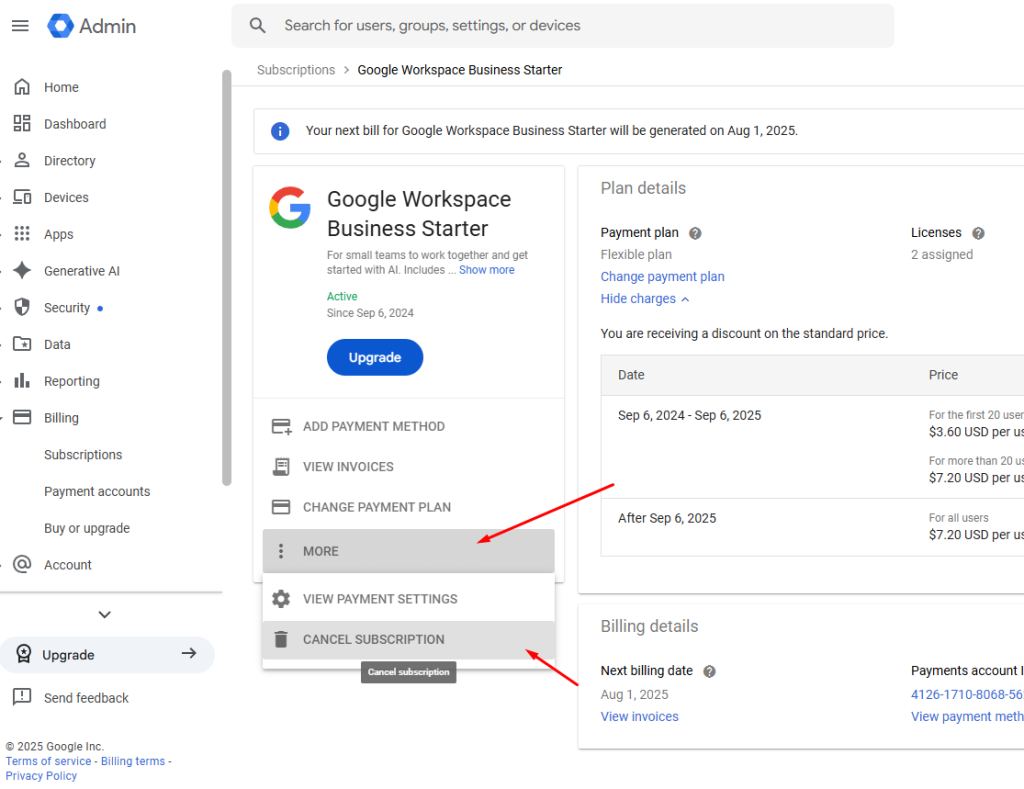Image resolution: width=1024 pixels, height=789 pixels.
Task: Click the search magnifier icon
Action: coord(257,25)
